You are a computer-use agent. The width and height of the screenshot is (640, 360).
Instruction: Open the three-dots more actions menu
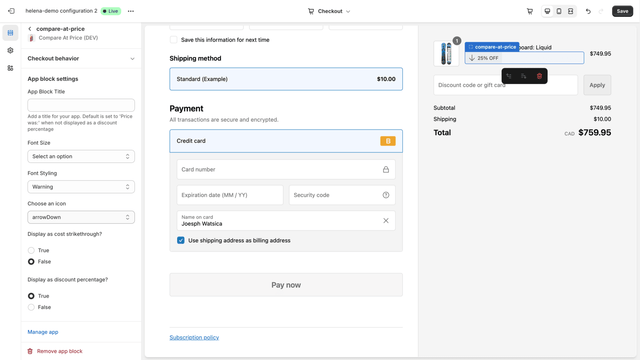point(131,11)
